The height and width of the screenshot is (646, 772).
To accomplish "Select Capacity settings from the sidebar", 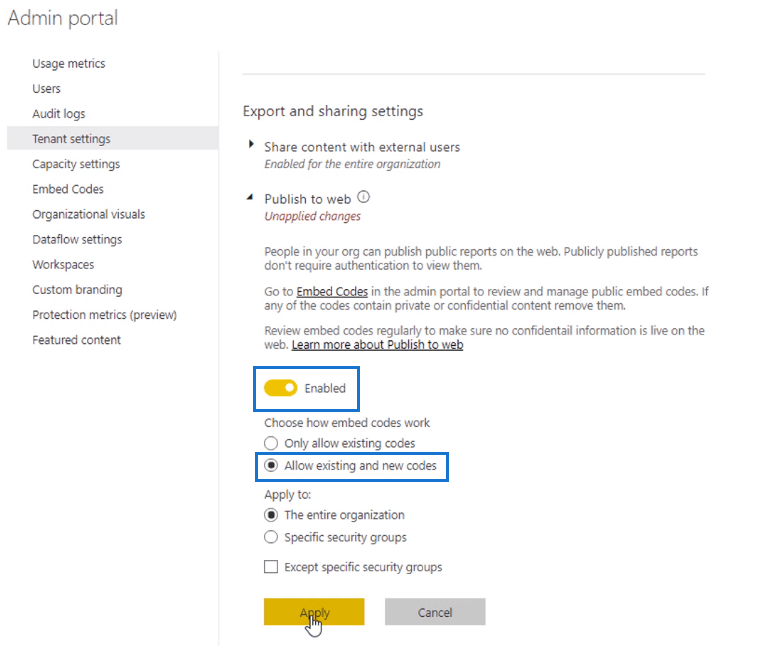I will [x=76, y=164].
